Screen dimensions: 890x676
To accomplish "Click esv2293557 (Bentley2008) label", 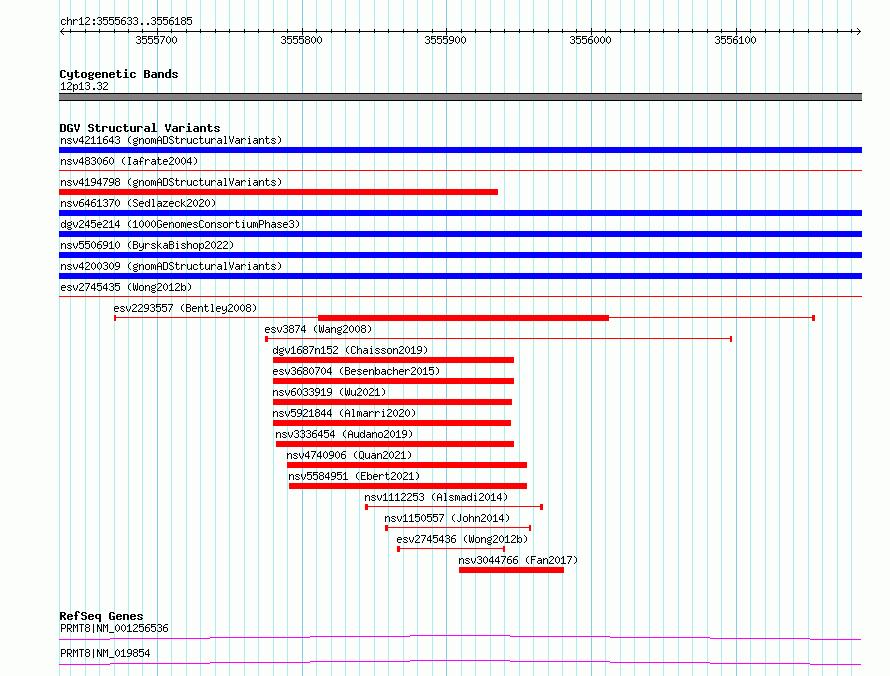I will (185, 308).
